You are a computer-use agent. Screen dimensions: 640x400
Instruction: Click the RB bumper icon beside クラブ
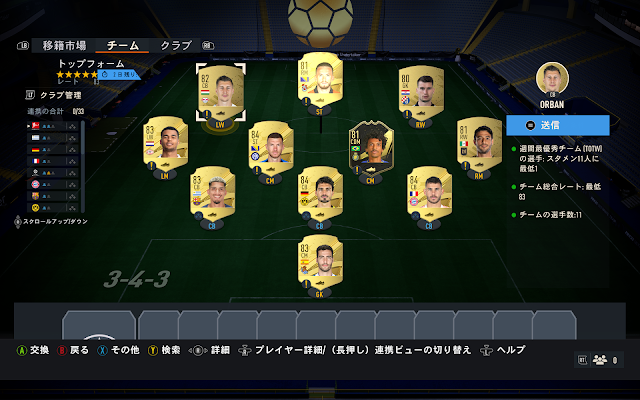point(208,46)
